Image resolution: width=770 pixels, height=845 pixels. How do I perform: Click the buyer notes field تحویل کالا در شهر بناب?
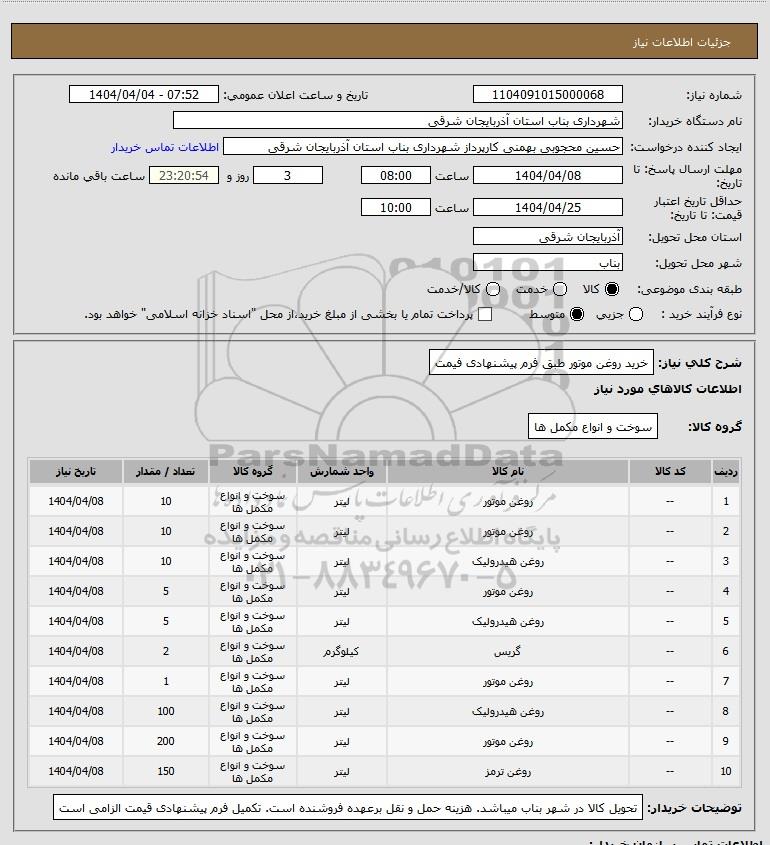348,807
